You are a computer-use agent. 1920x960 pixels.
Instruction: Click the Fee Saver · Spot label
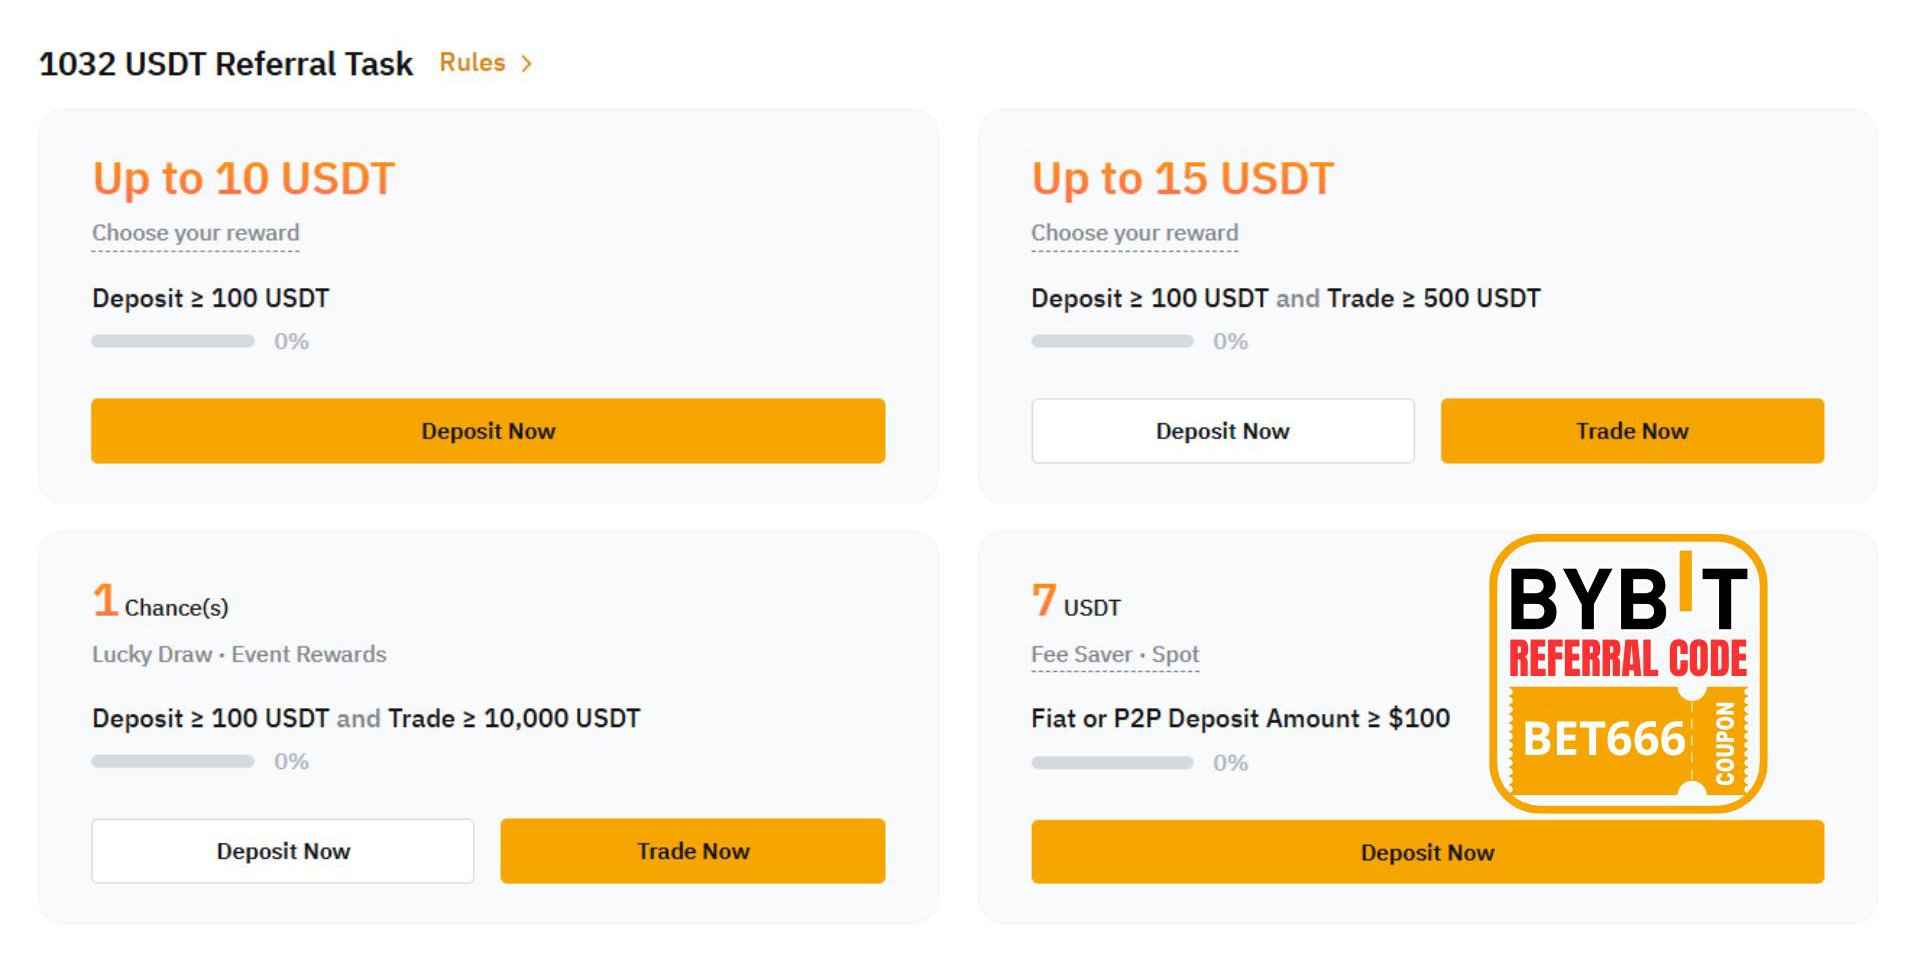tap(1114, 655)
